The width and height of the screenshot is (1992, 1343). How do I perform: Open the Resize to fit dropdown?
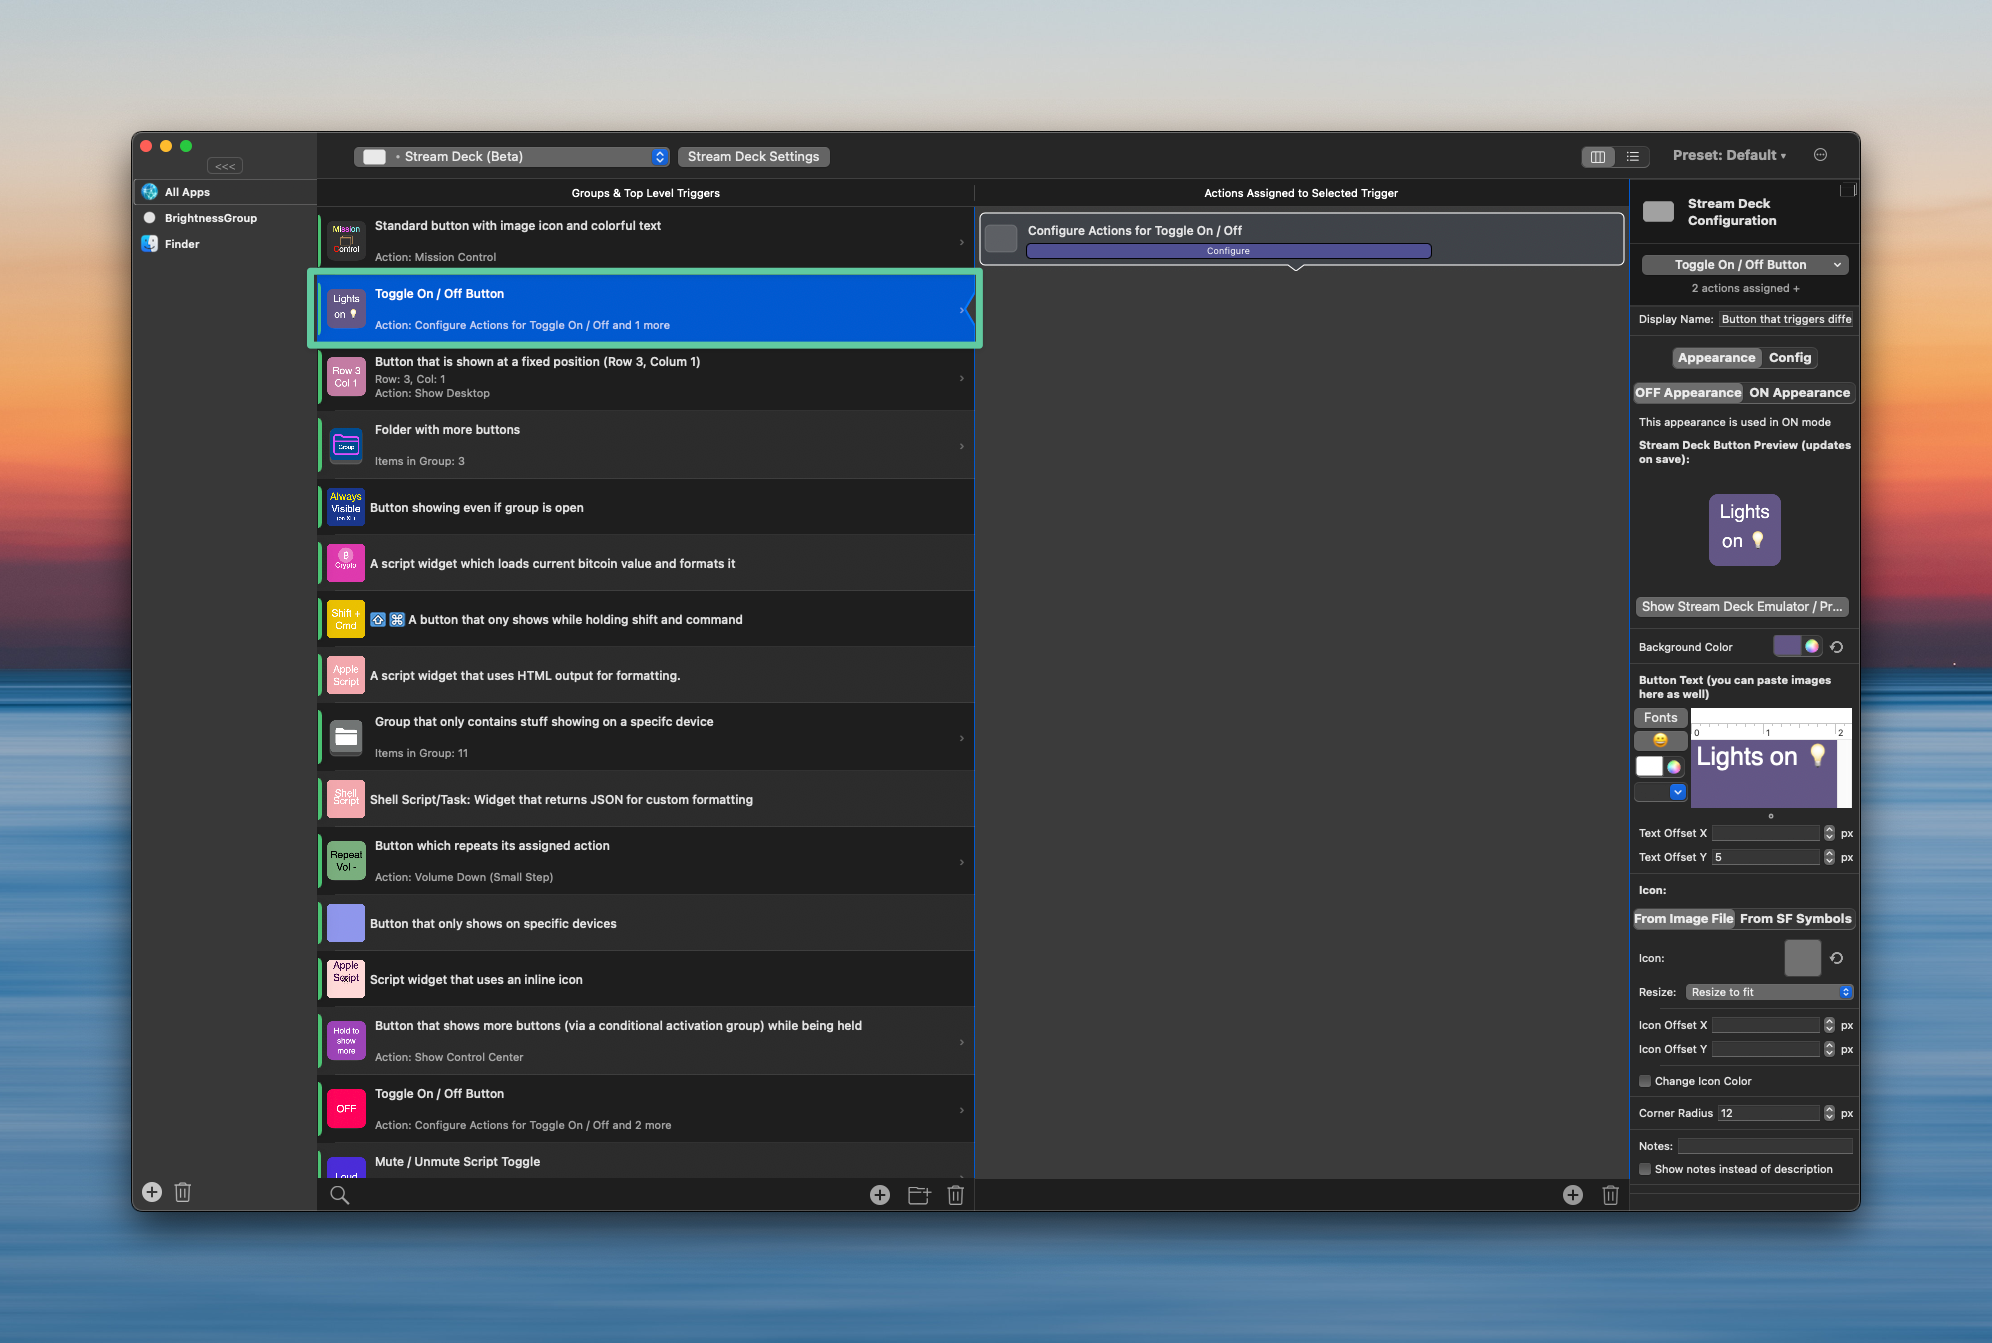point(1769,992)
